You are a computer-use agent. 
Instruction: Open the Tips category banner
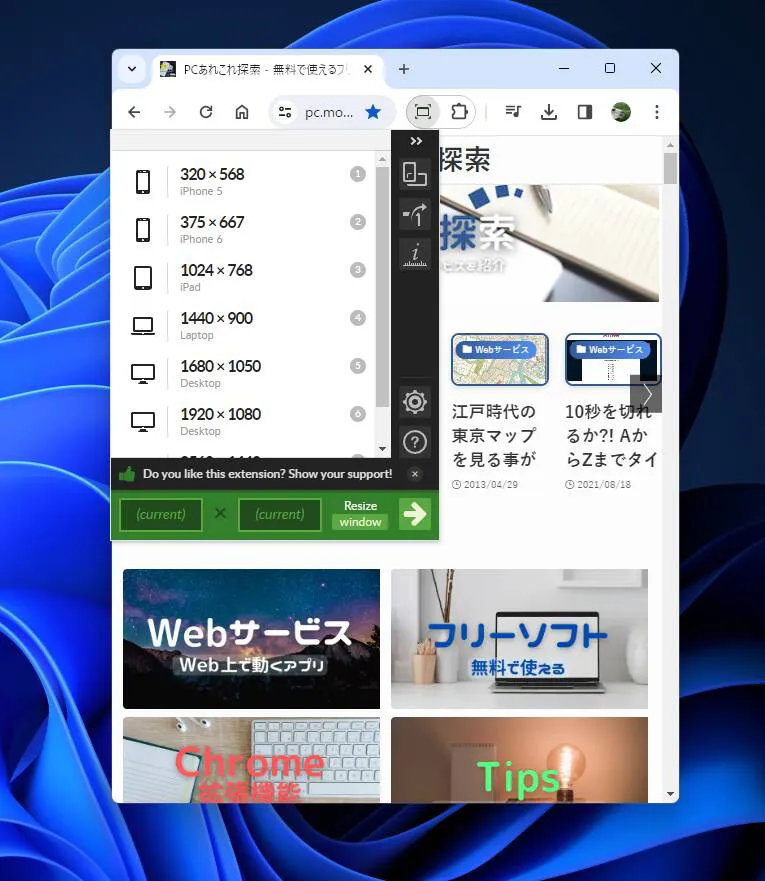519,760
